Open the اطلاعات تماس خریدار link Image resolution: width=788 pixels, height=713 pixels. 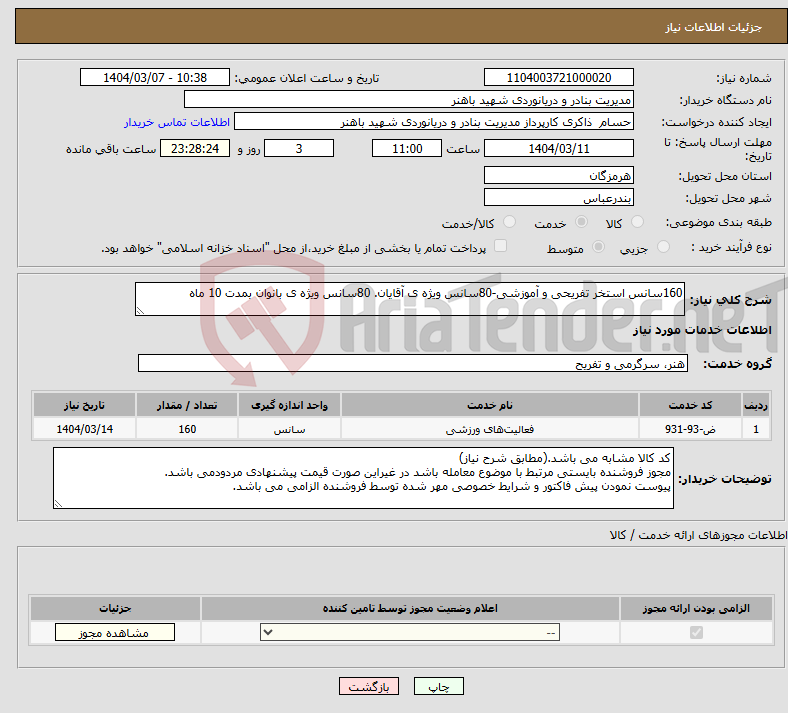pos(177,122)
